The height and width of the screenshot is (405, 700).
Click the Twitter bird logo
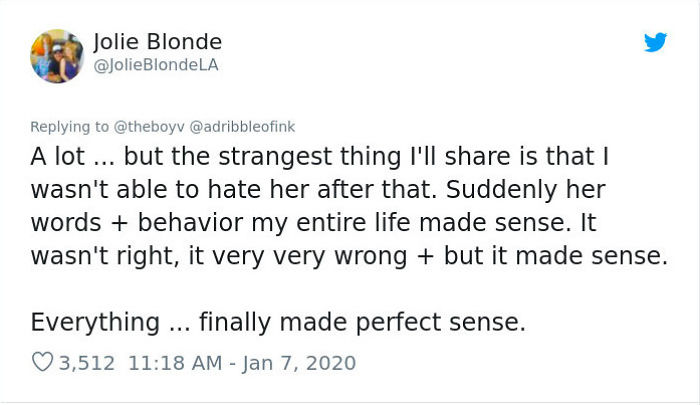point(655,43)
